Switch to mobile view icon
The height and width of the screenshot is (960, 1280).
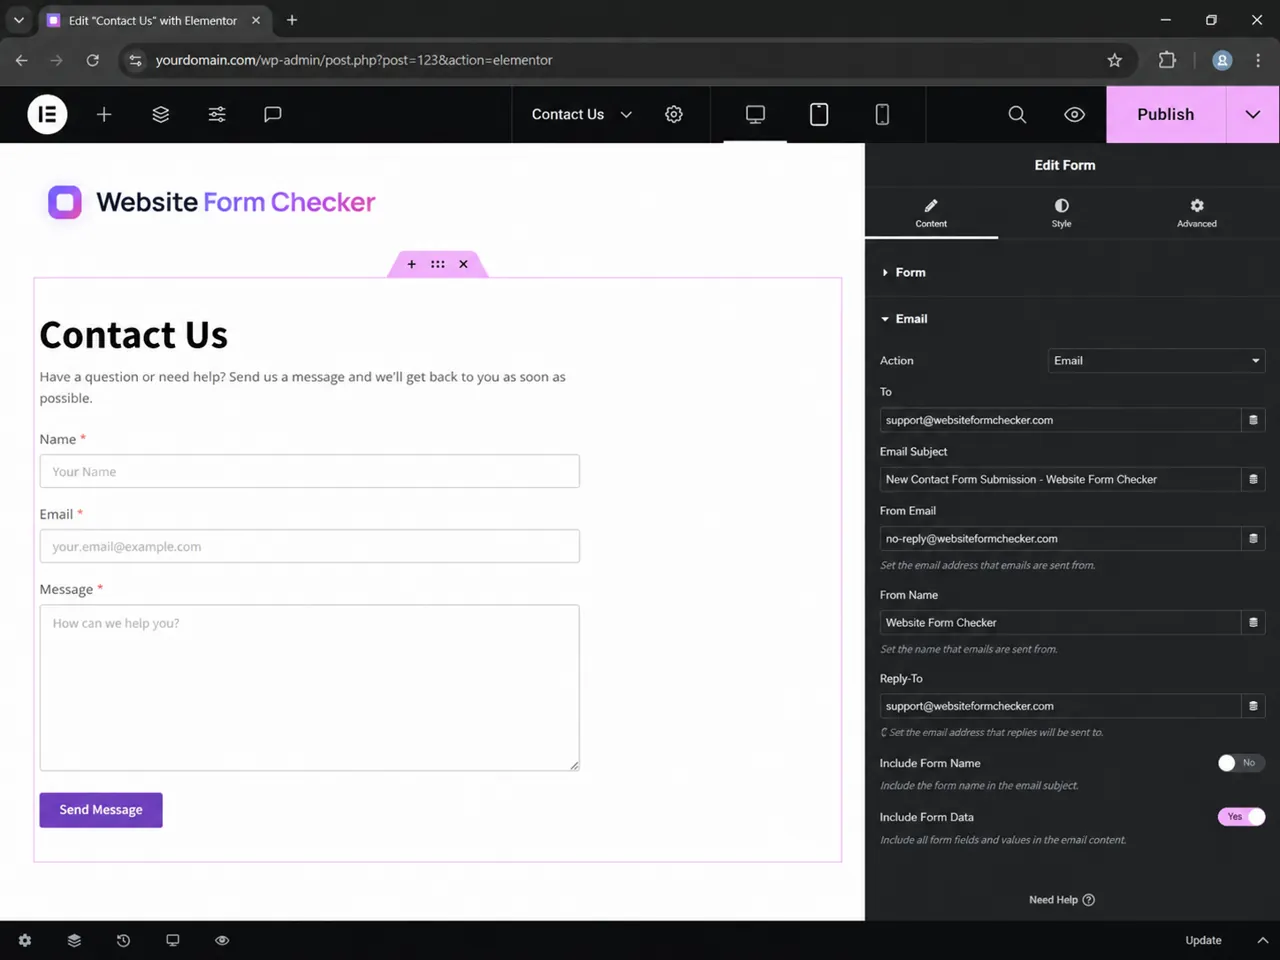[x=882, y=114]
